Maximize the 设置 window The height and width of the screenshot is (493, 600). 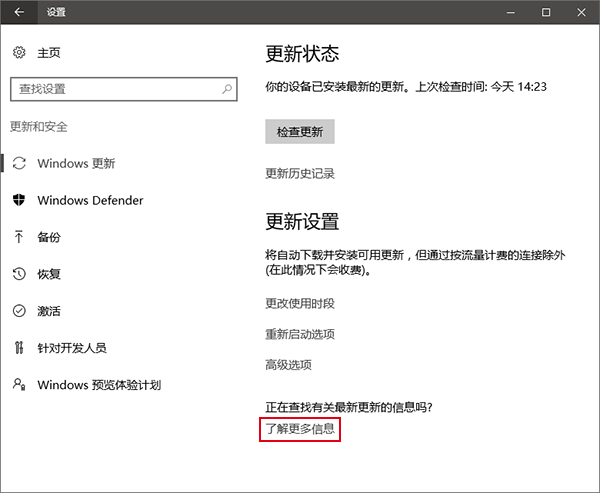pos(546,12)
